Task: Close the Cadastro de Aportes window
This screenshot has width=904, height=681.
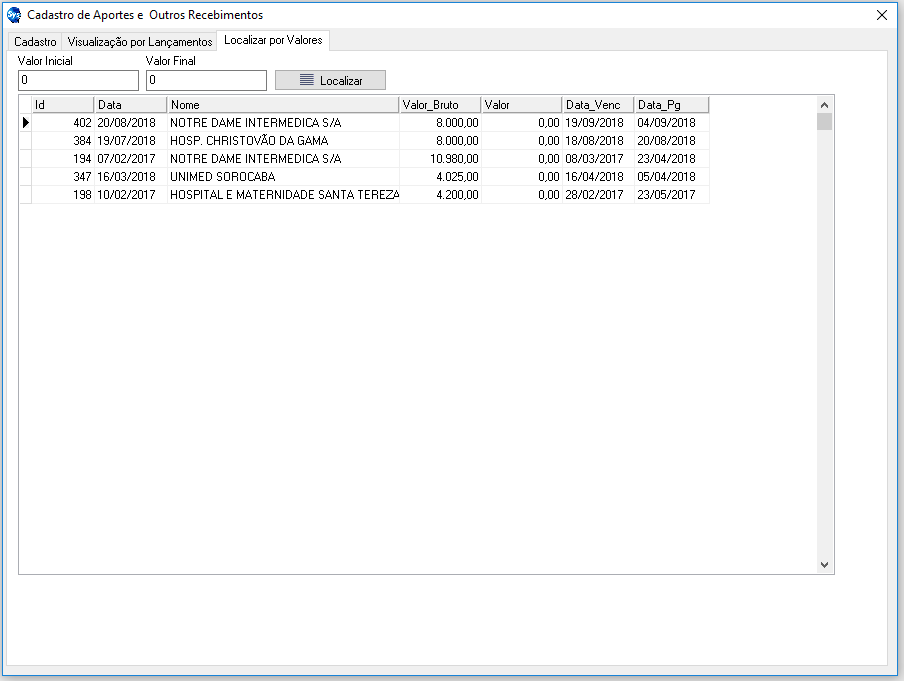Action: [x=881, y=15]
